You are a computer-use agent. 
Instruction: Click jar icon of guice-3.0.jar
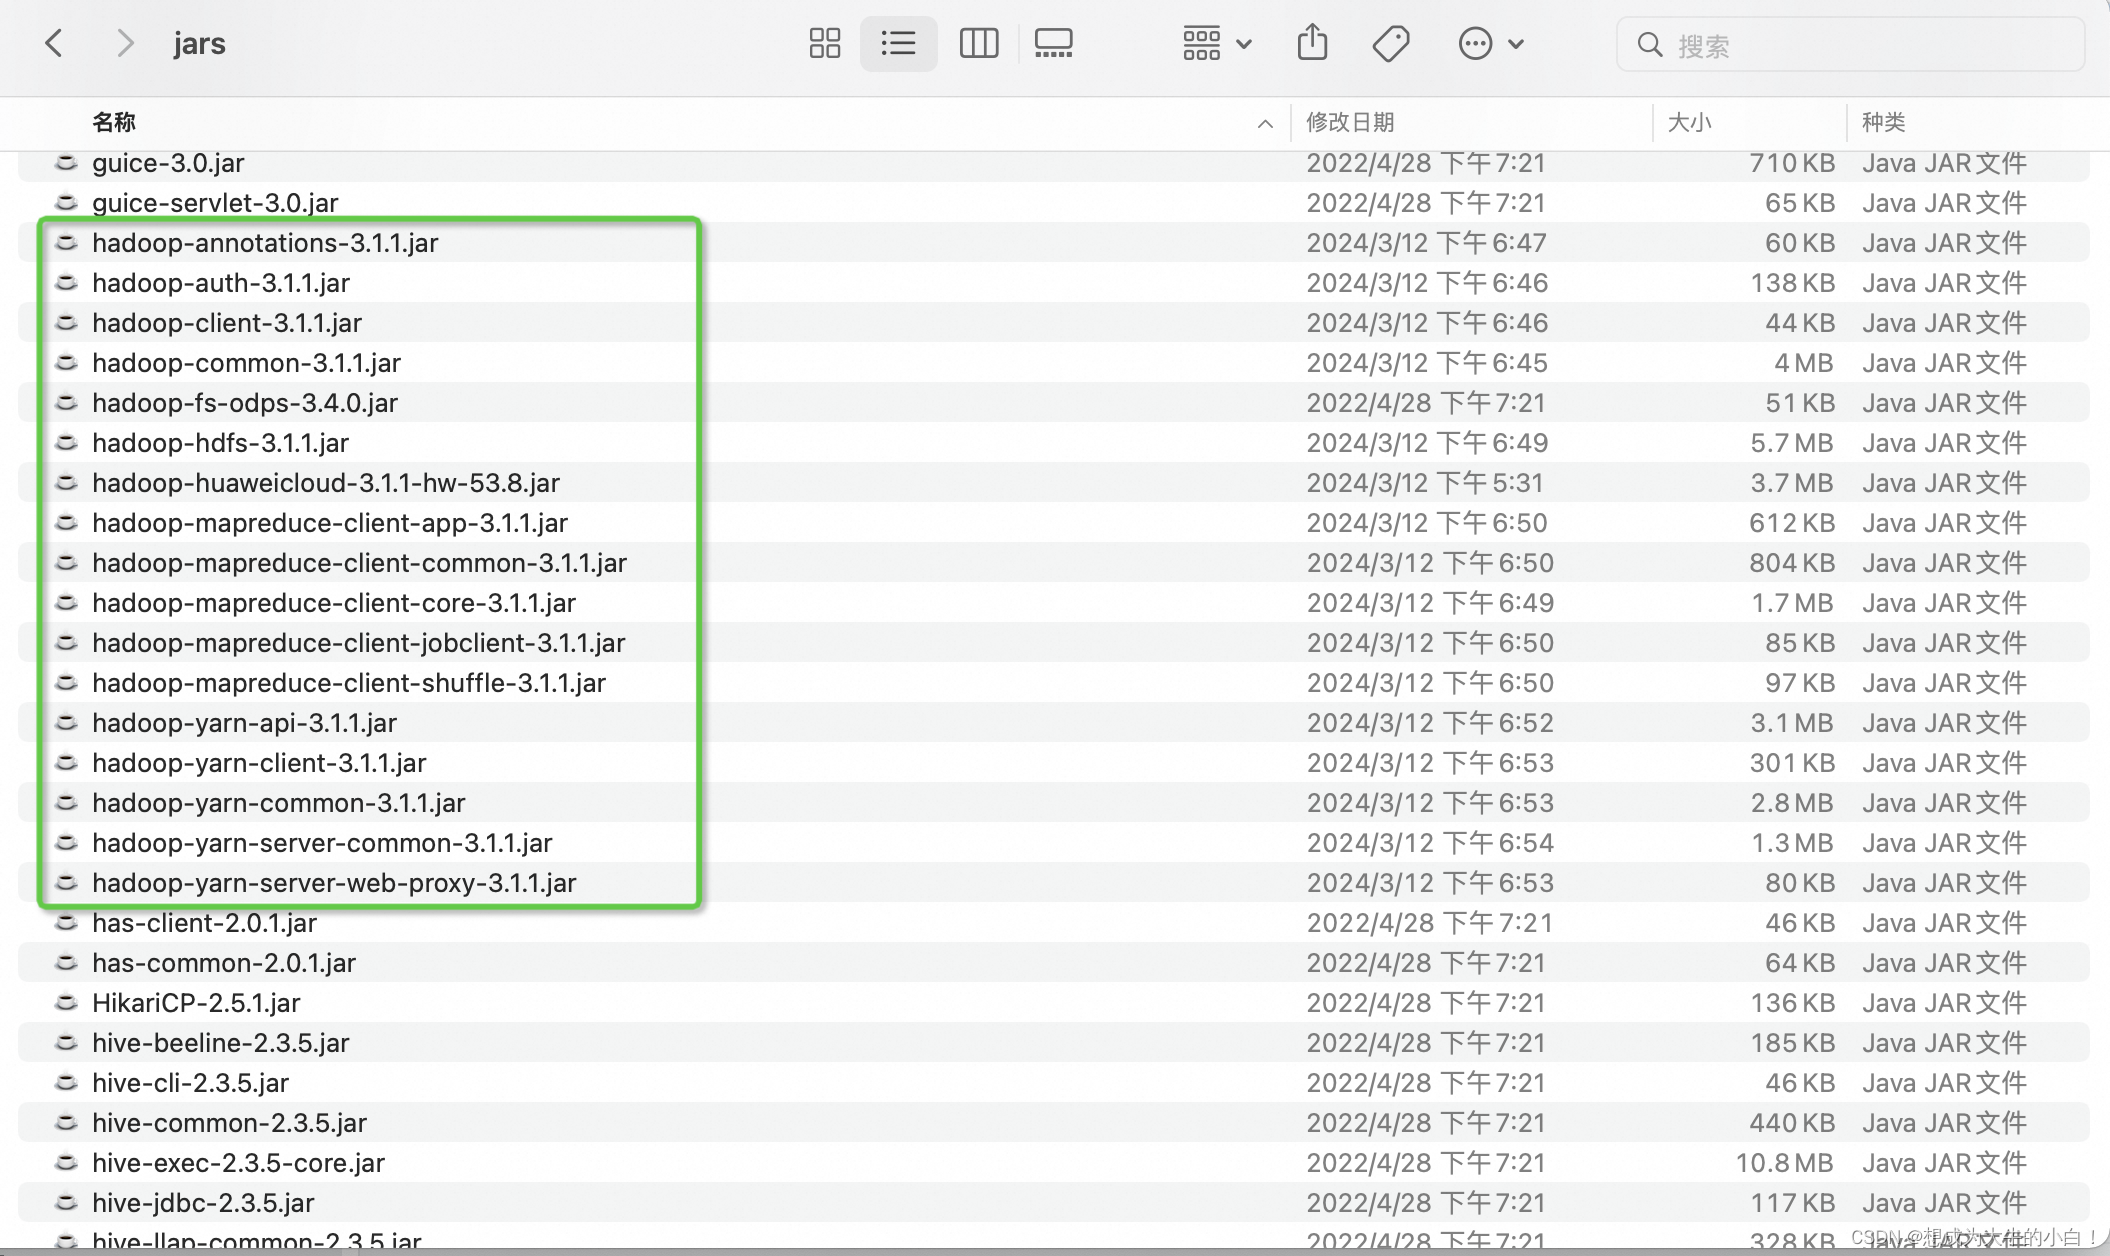(x=66, y=162)
